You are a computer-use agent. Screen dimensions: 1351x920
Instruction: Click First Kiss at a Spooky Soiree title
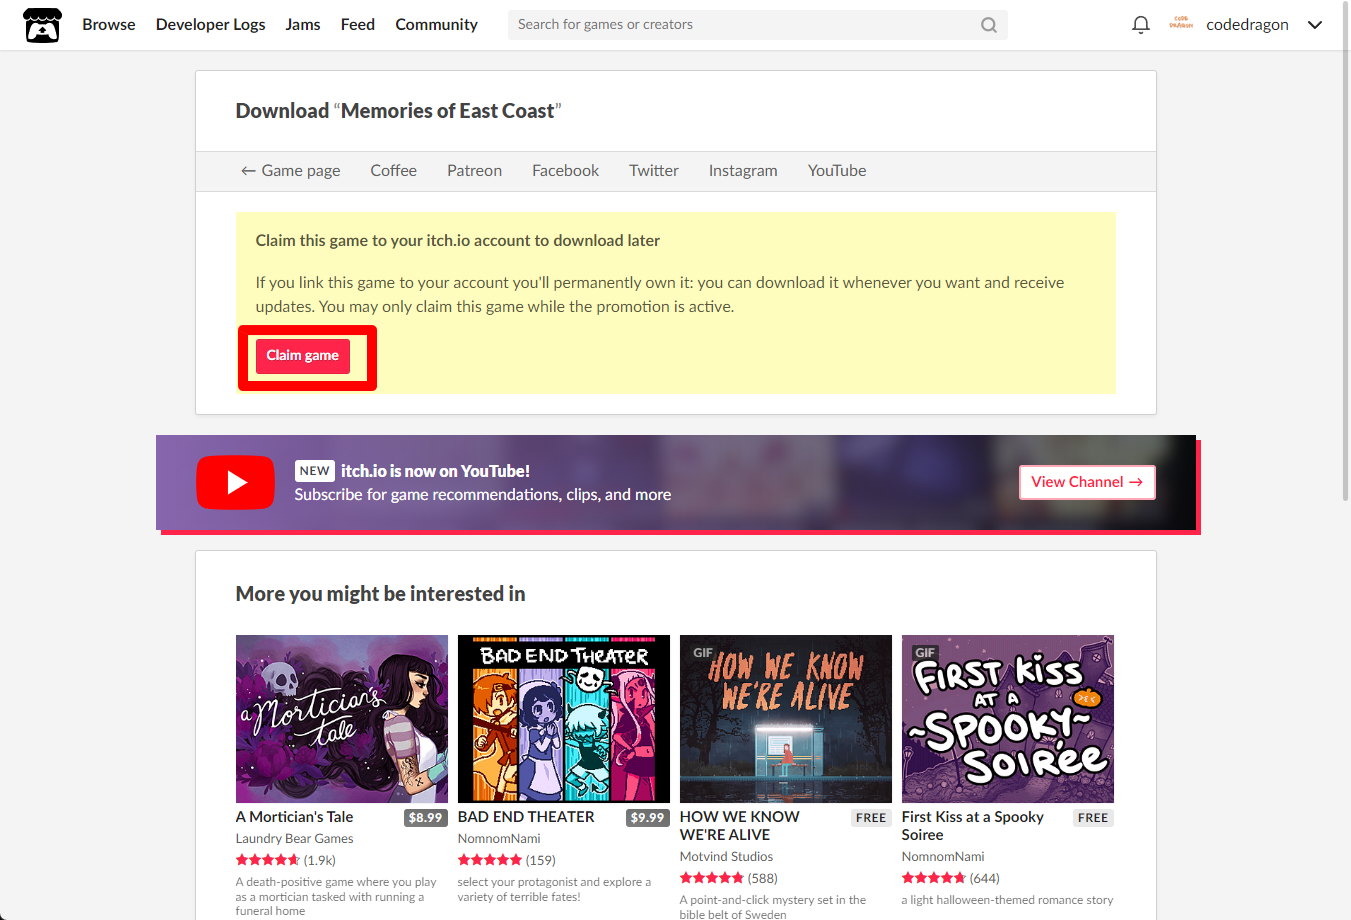point(973,826)
